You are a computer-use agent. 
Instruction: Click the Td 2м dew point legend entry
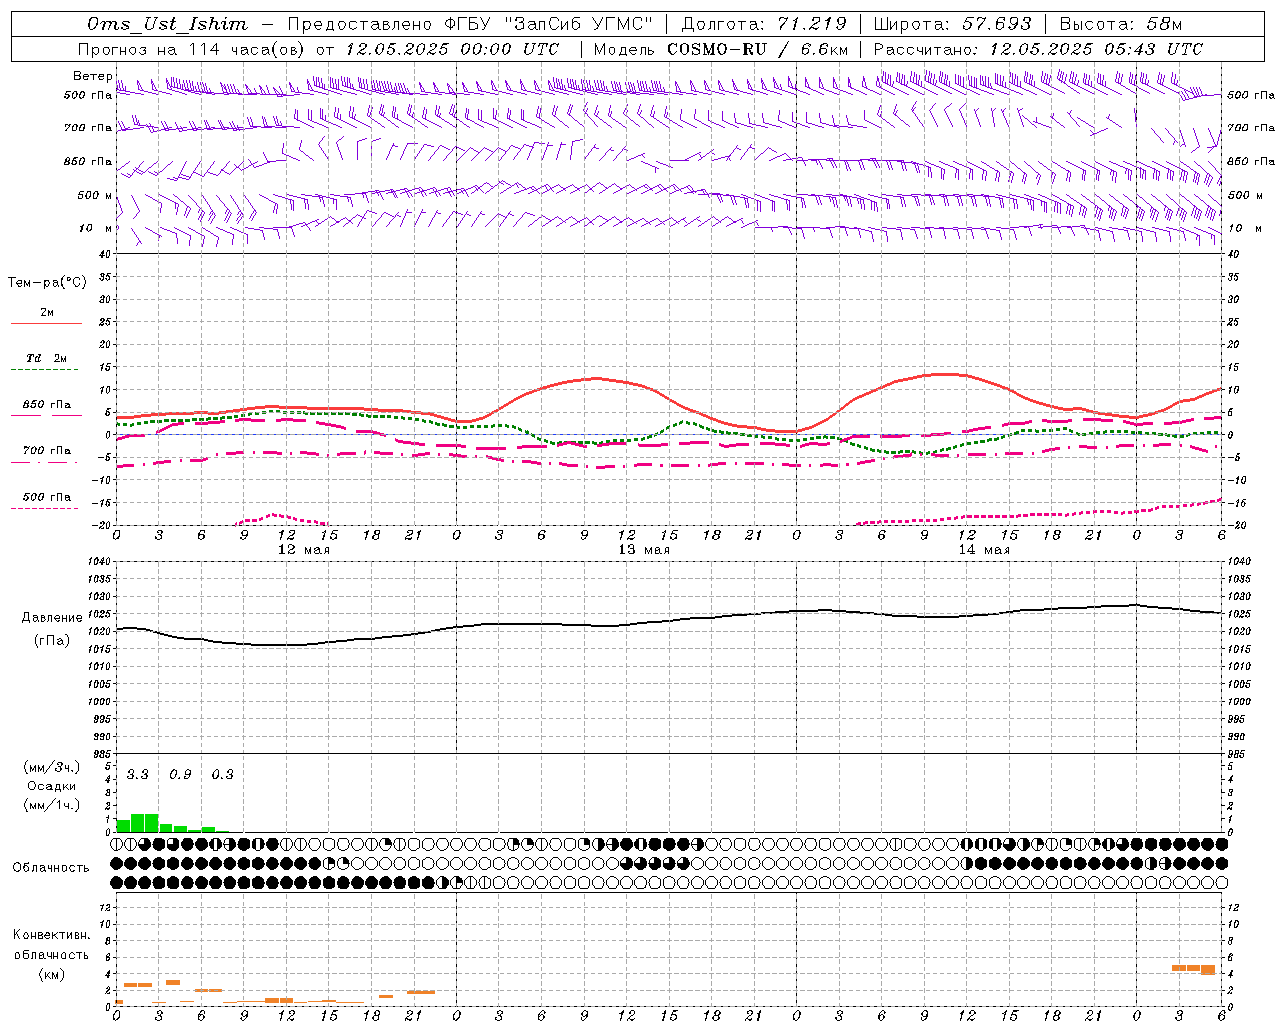click(47, 358)
